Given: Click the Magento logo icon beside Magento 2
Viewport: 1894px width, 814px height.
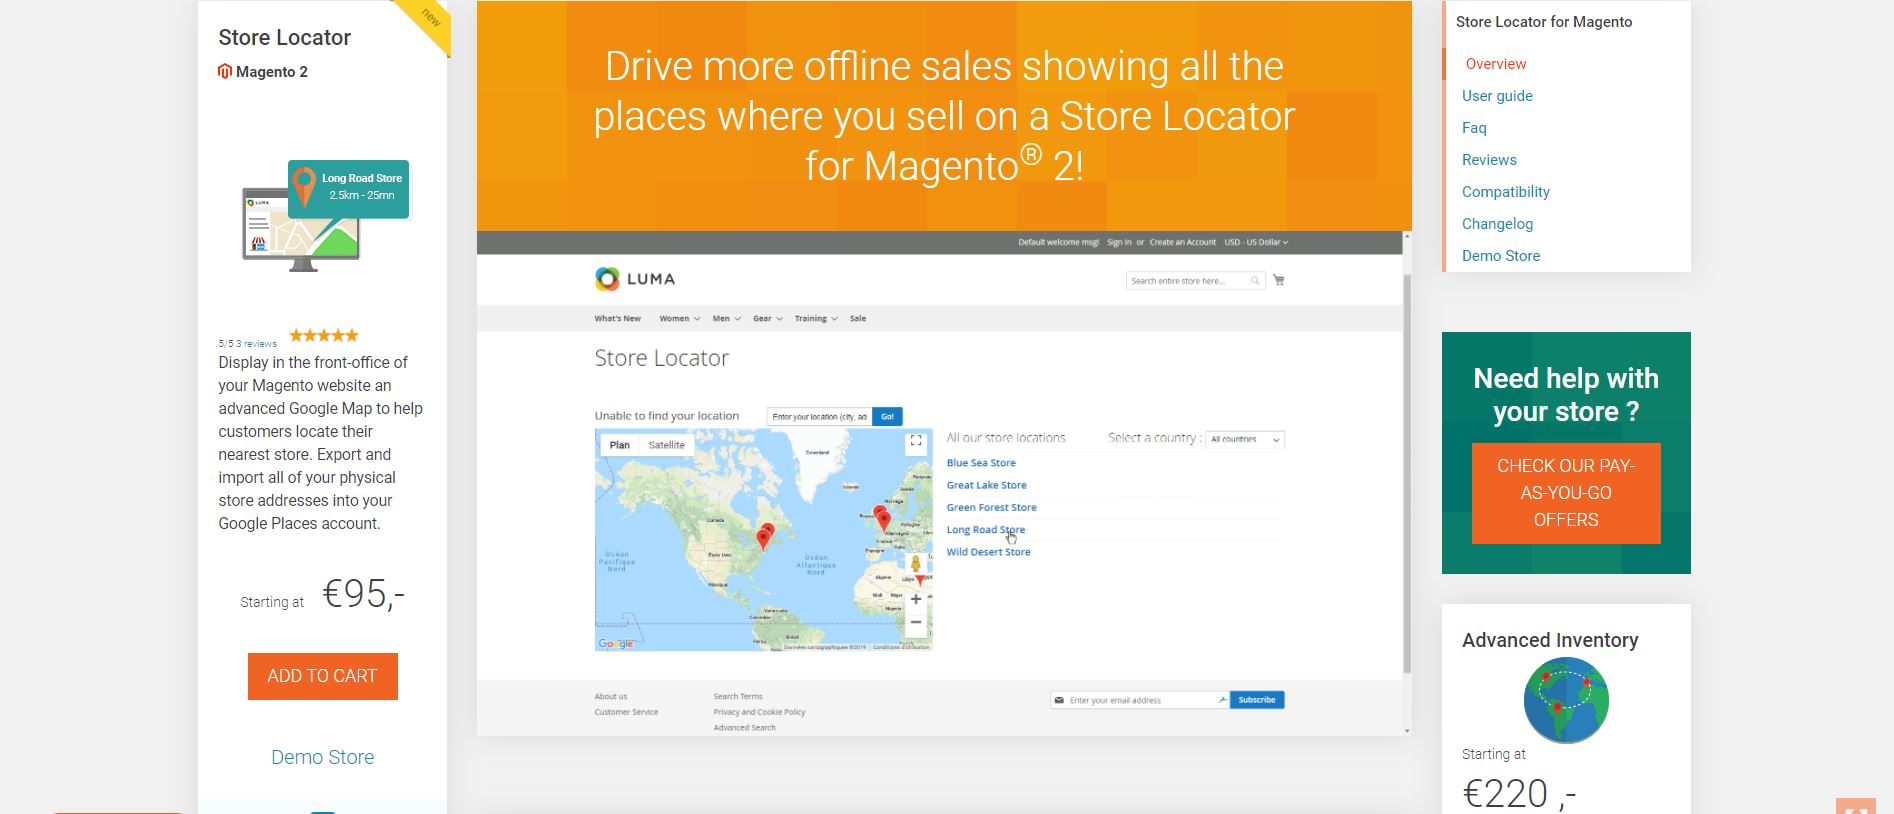Looking at the screenshot, I should click(225, 71).
